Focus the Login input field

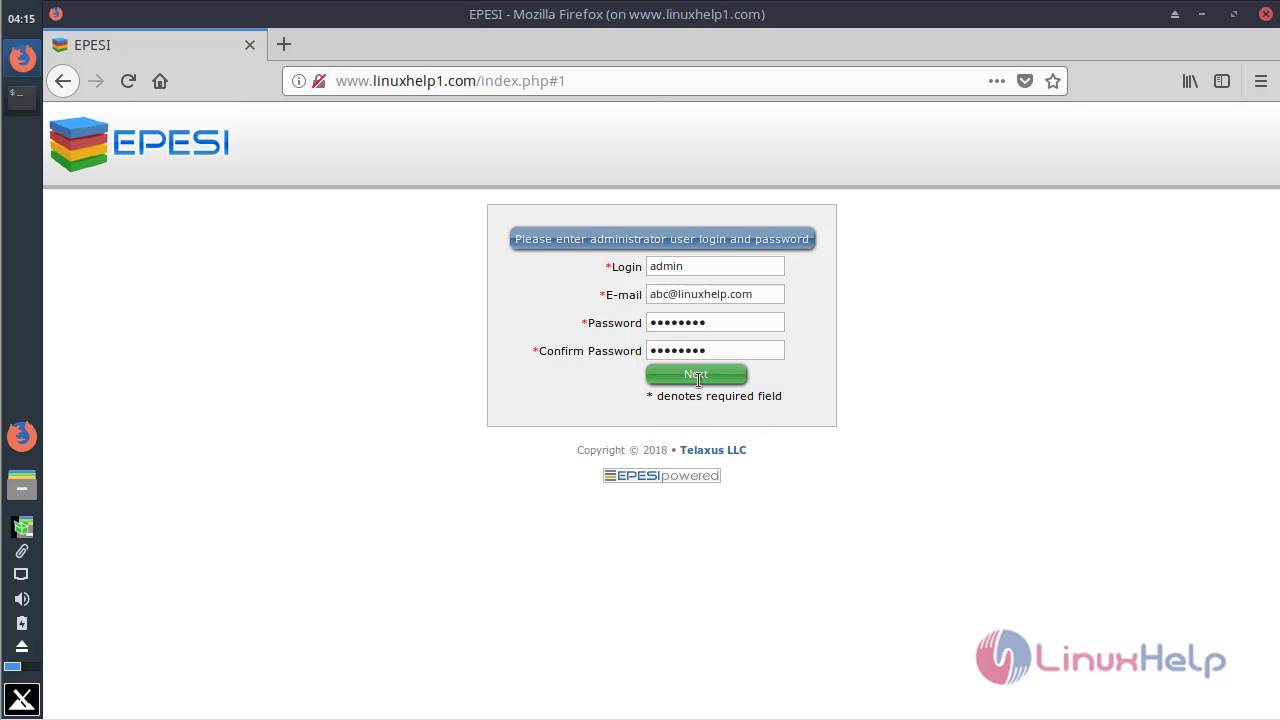pos(715,266)
